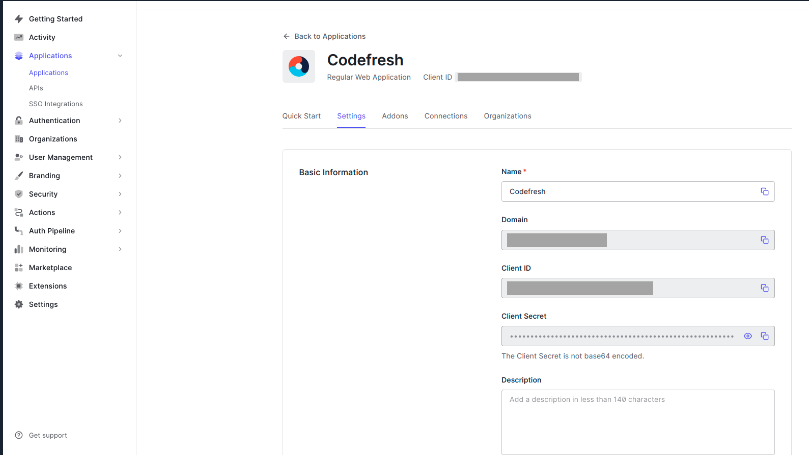Copy the Client ID field value
Screen dimensions: 809x455
click(x=764, y=288)
